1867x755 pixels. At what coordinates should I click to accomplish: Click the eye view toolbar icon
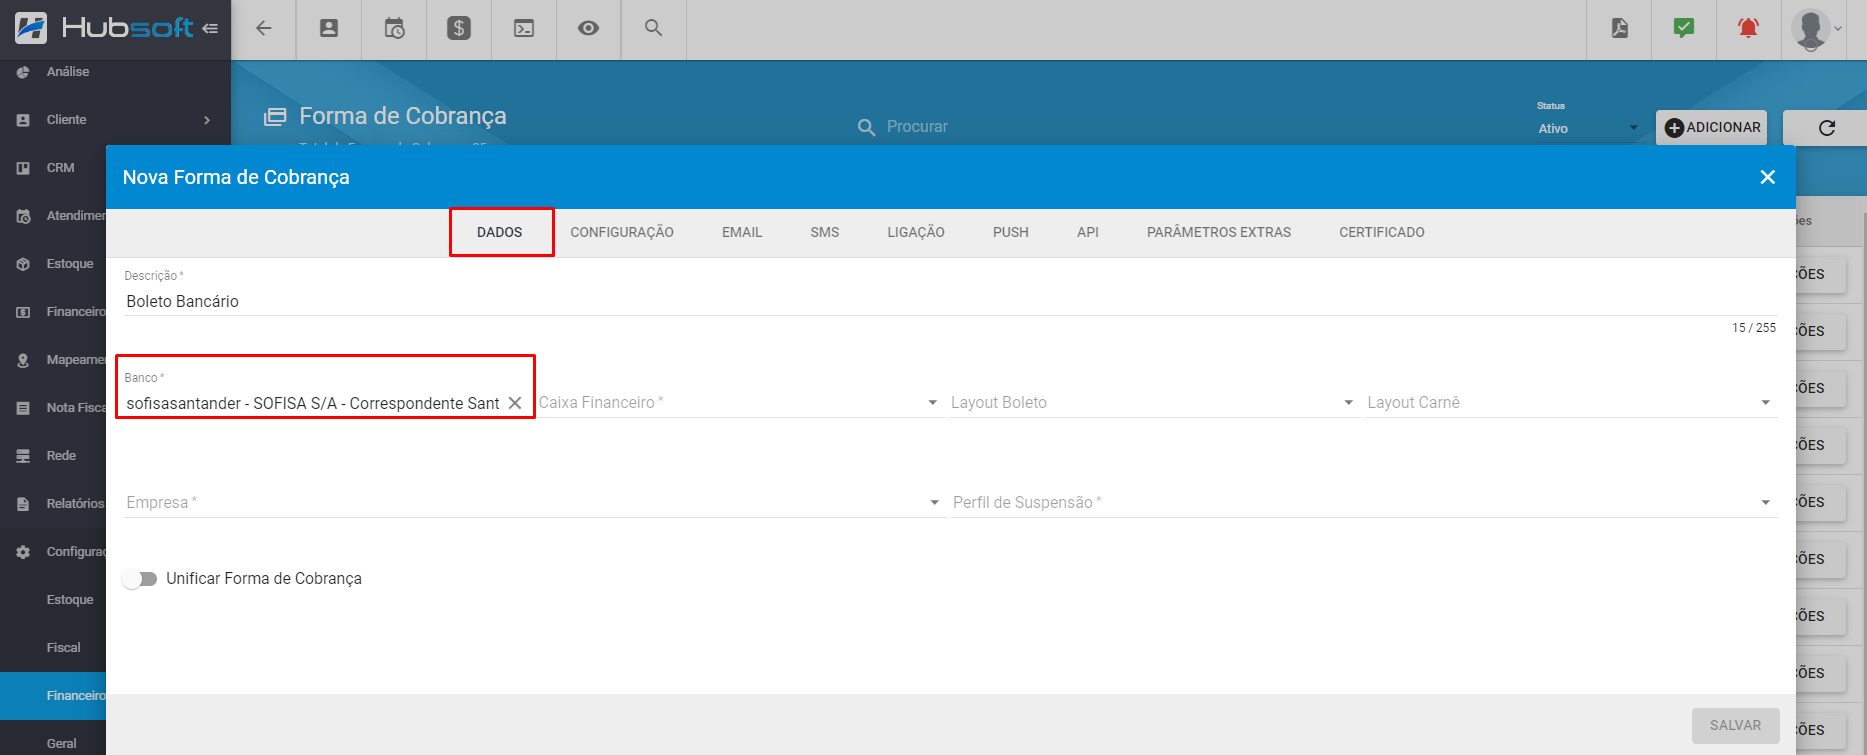[589, 28]
